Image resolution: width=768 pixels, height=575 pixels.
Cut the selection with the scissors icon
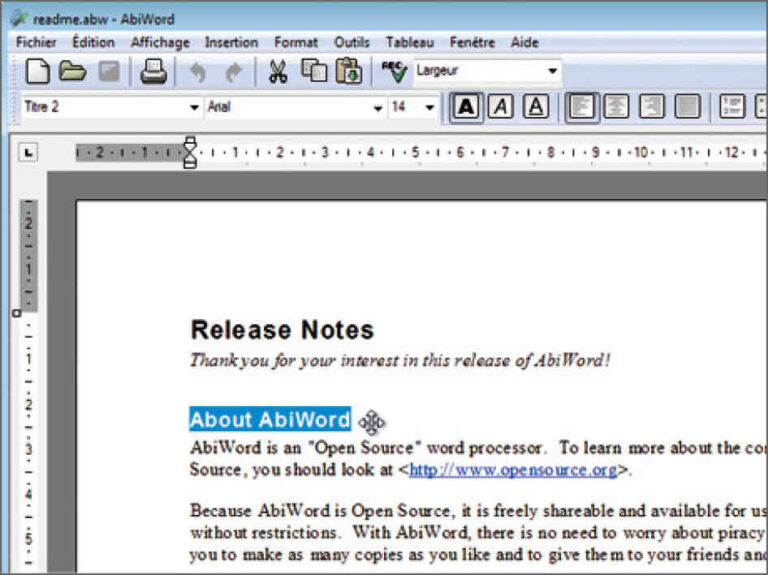[278, 72]
